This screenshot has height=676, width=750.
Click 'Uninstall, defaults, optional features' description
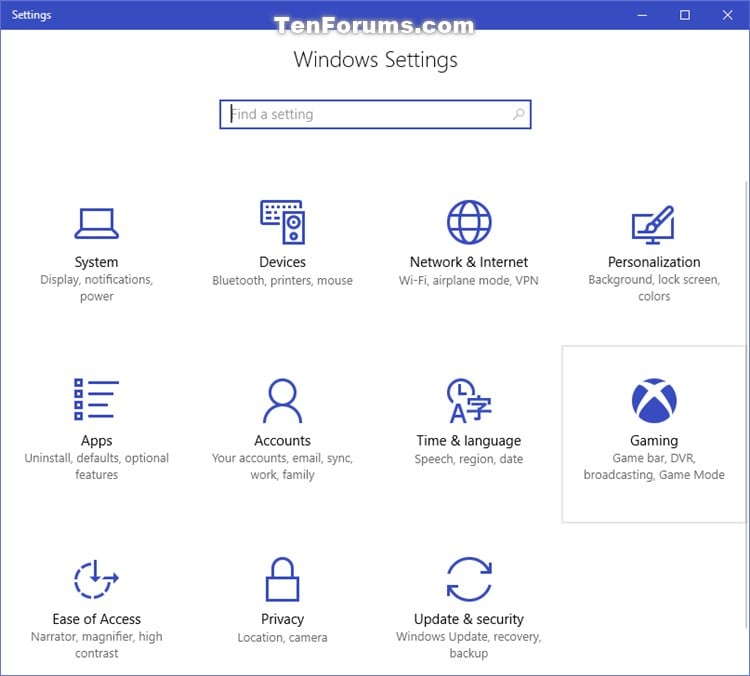(96, 466)
